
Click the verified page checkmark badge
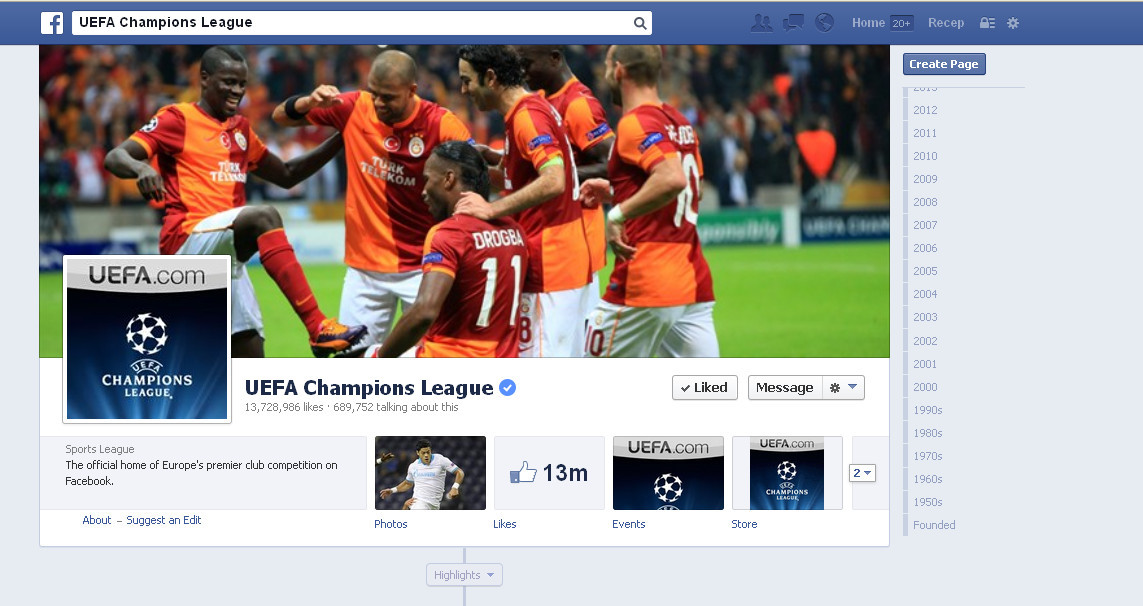point(507,387)
